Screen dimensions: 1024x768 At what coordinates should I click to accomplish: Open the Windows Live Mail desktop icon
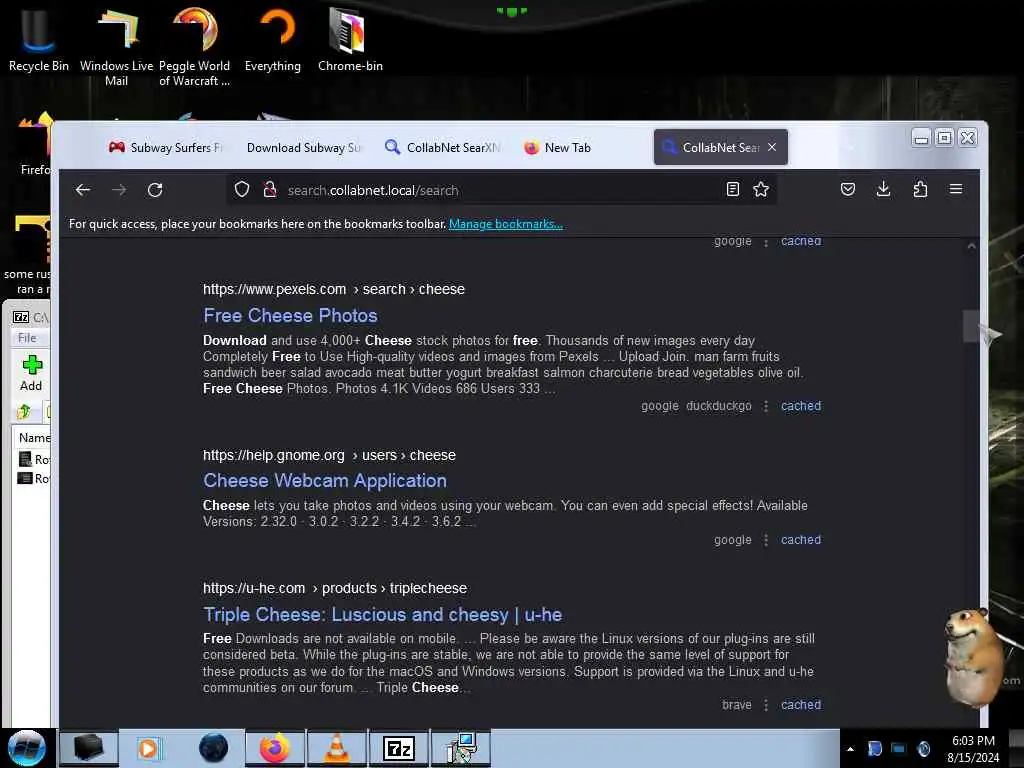116,46
